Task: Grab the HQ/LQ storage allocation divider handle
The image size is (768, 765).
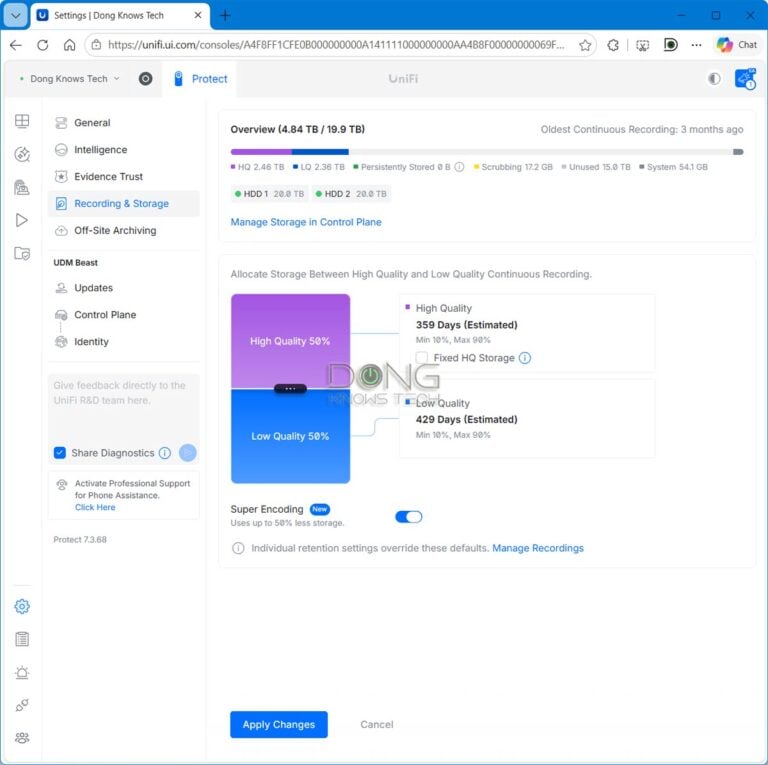Action: (x=290, y=389)
